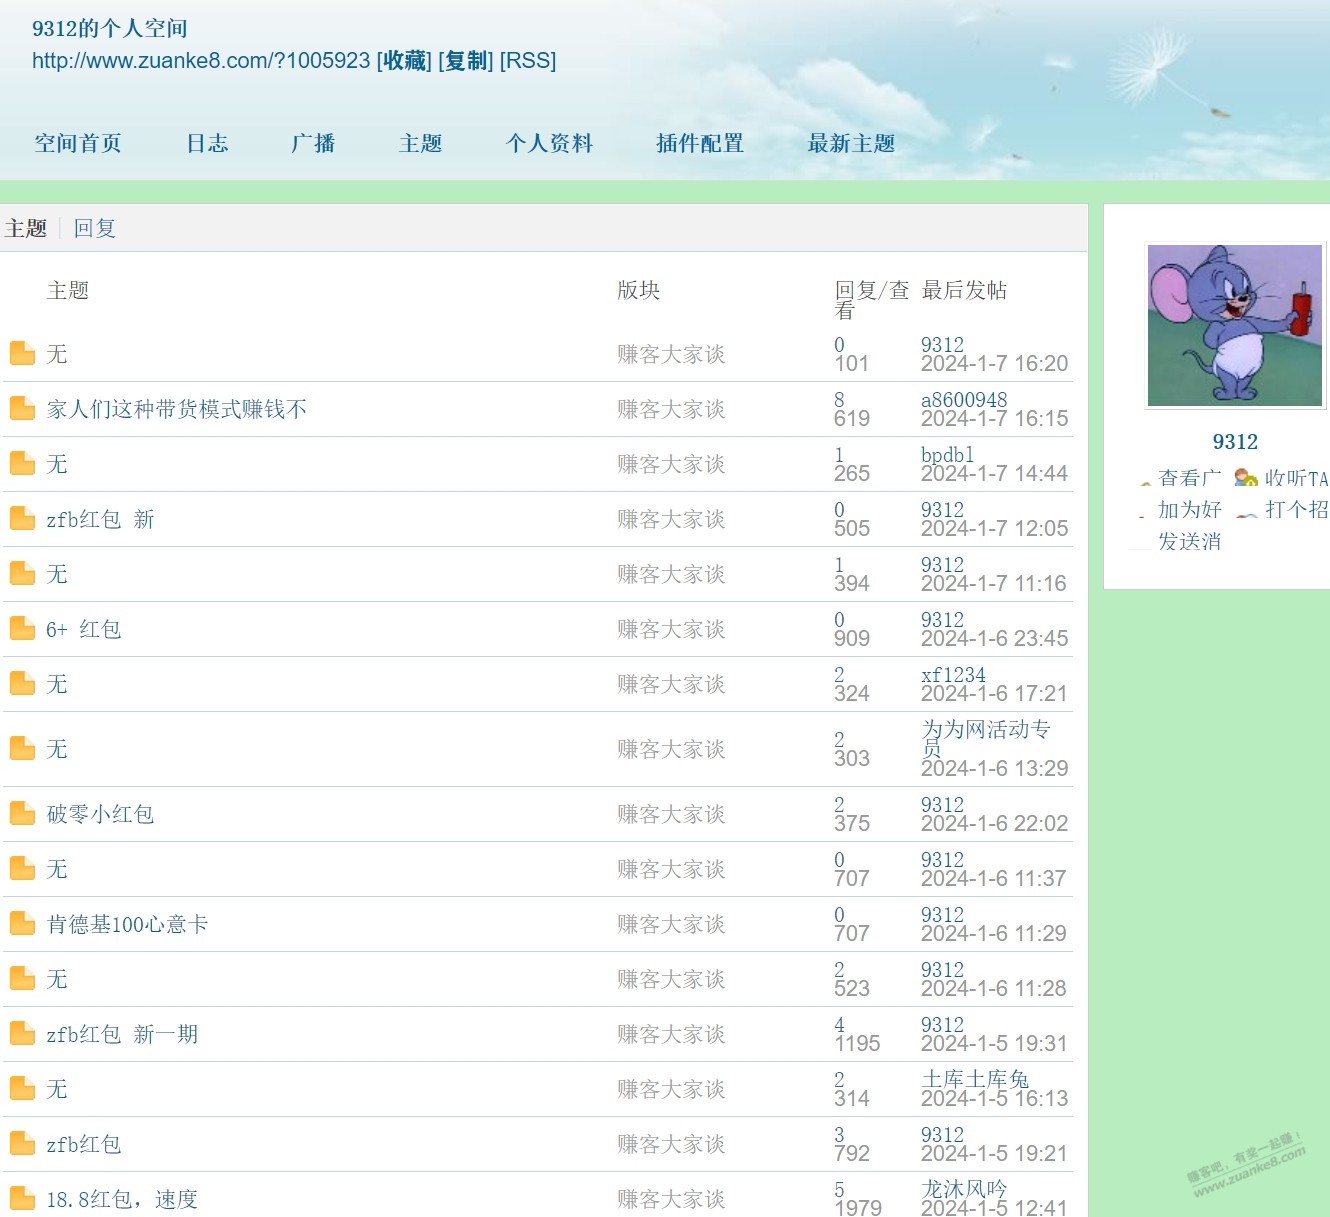Click the timestamp 2024-1-7 12:05
The width and height of the screenshot is (1330, 1217).
point(994,528)
